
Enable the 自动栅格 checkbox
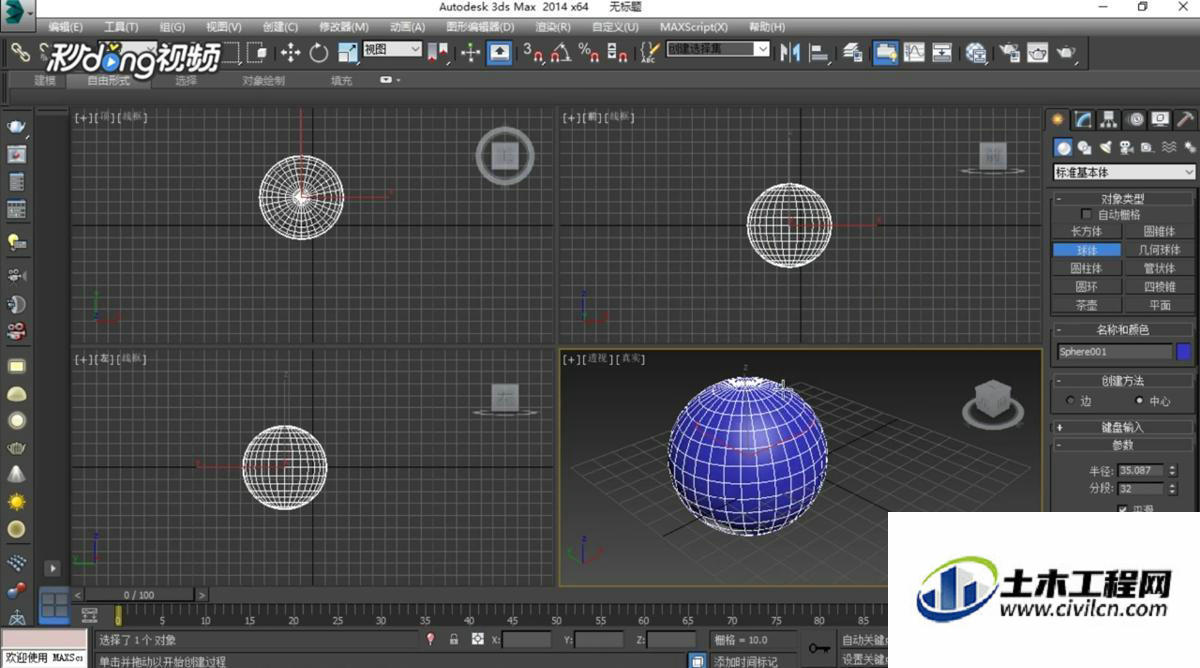(1087, 214)
